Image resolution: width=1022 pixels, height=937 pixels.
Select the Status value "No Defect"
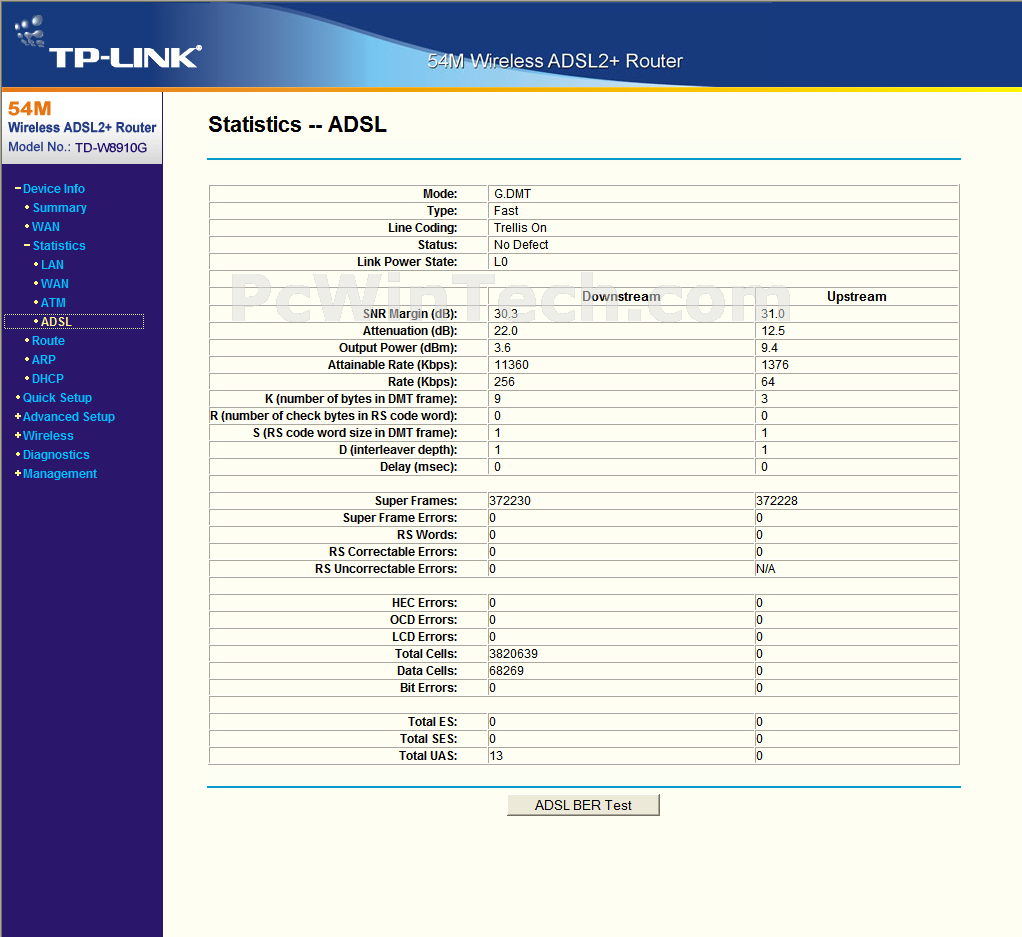pyautogui.click(x=521, y=244)
